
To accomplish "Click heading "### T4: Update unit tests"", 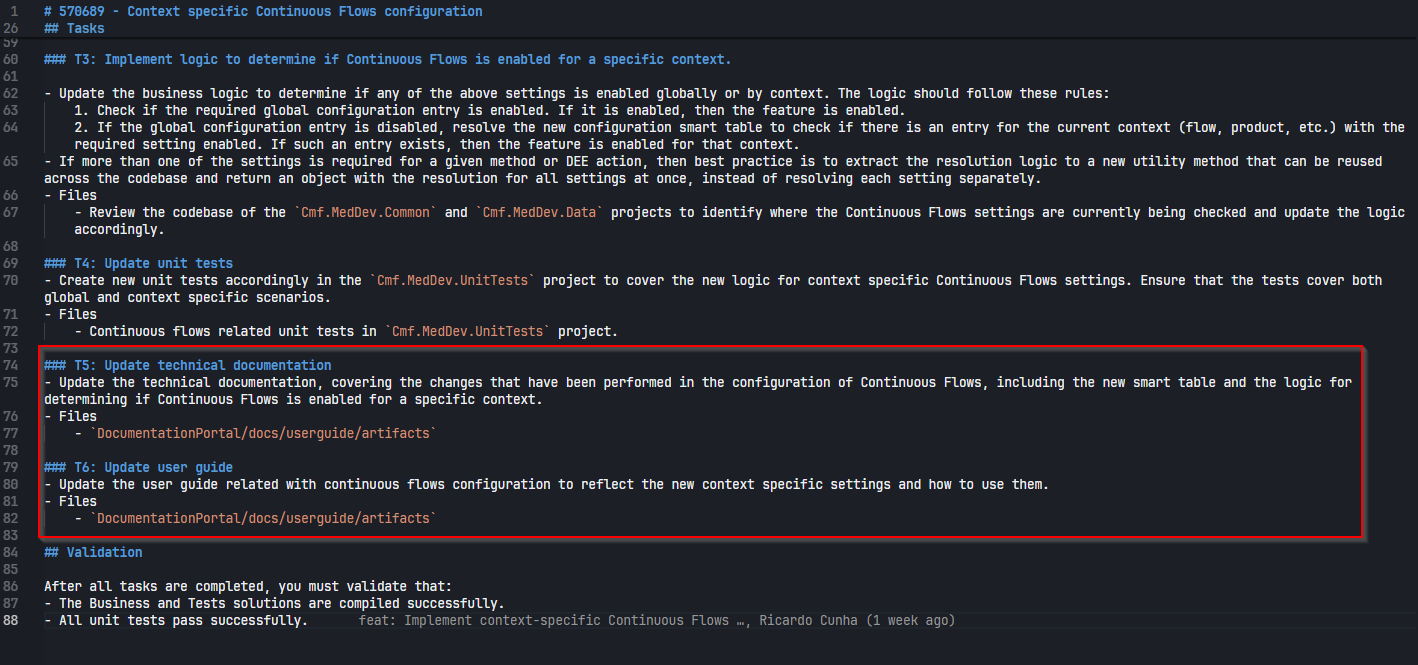I will pyautogui.click(x=138, y=263).
